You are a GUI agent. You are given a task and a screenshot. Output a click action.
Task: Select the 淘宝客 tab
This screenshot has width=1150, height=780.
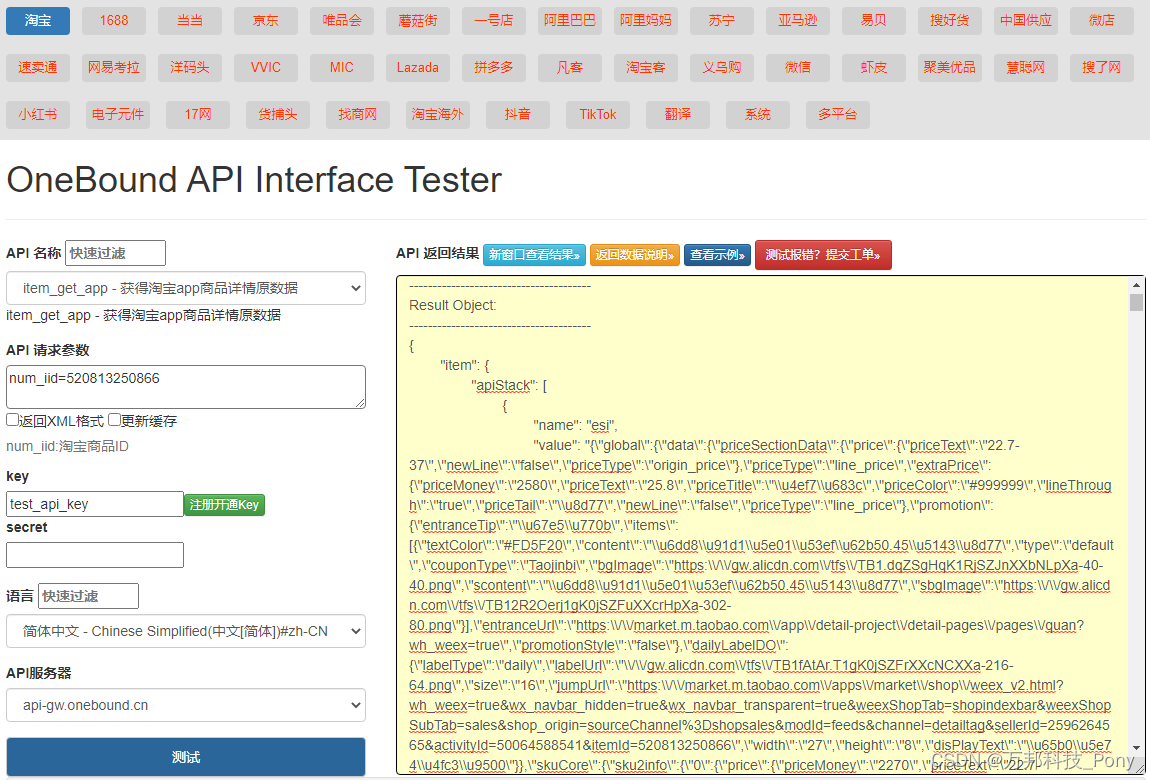645,67
